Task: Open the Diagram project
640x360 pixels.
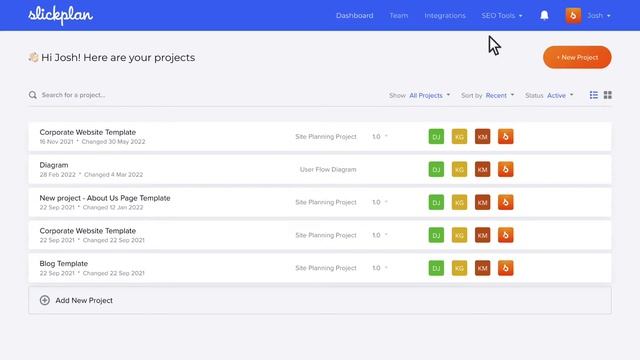Action: pos(54,165)
